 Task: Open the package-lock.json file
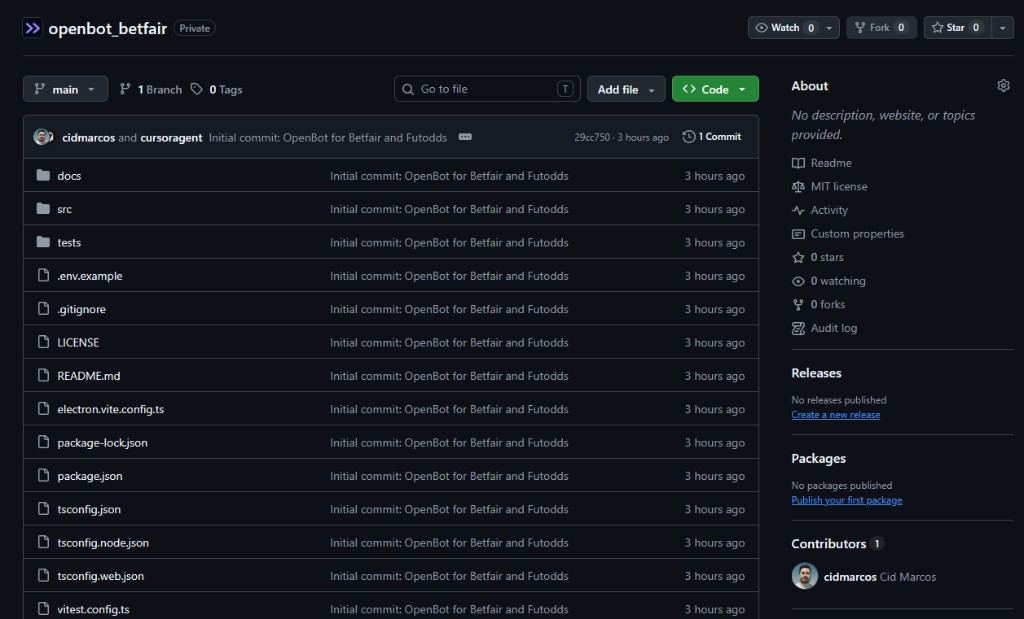[103, 443]
